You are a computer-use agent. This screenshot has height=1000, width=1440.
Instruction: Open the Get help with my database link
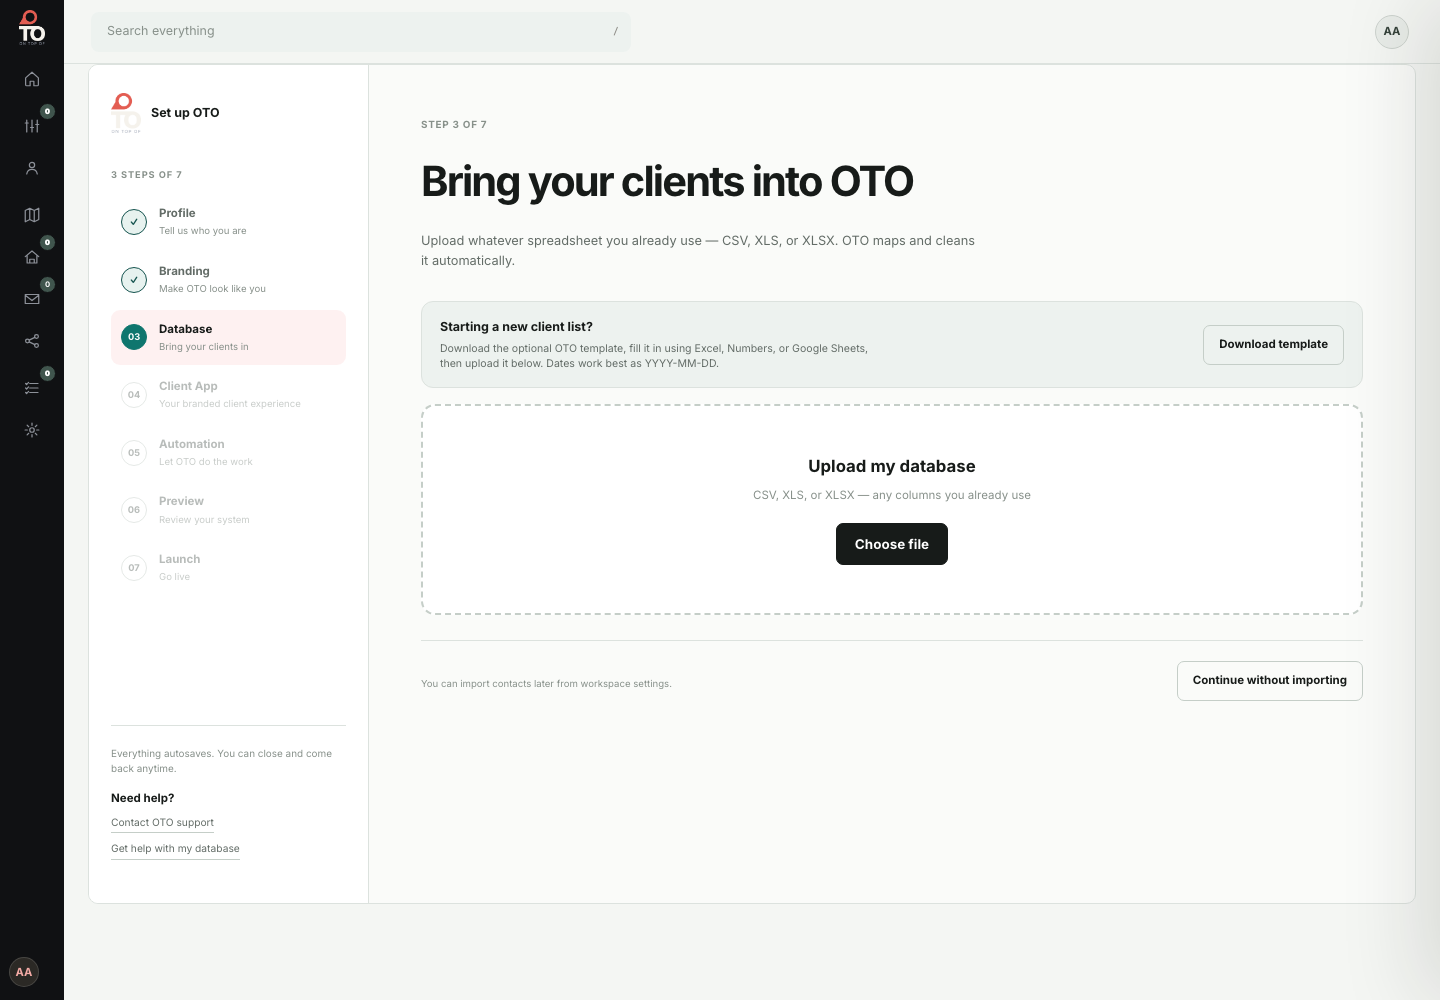point(175,849)
